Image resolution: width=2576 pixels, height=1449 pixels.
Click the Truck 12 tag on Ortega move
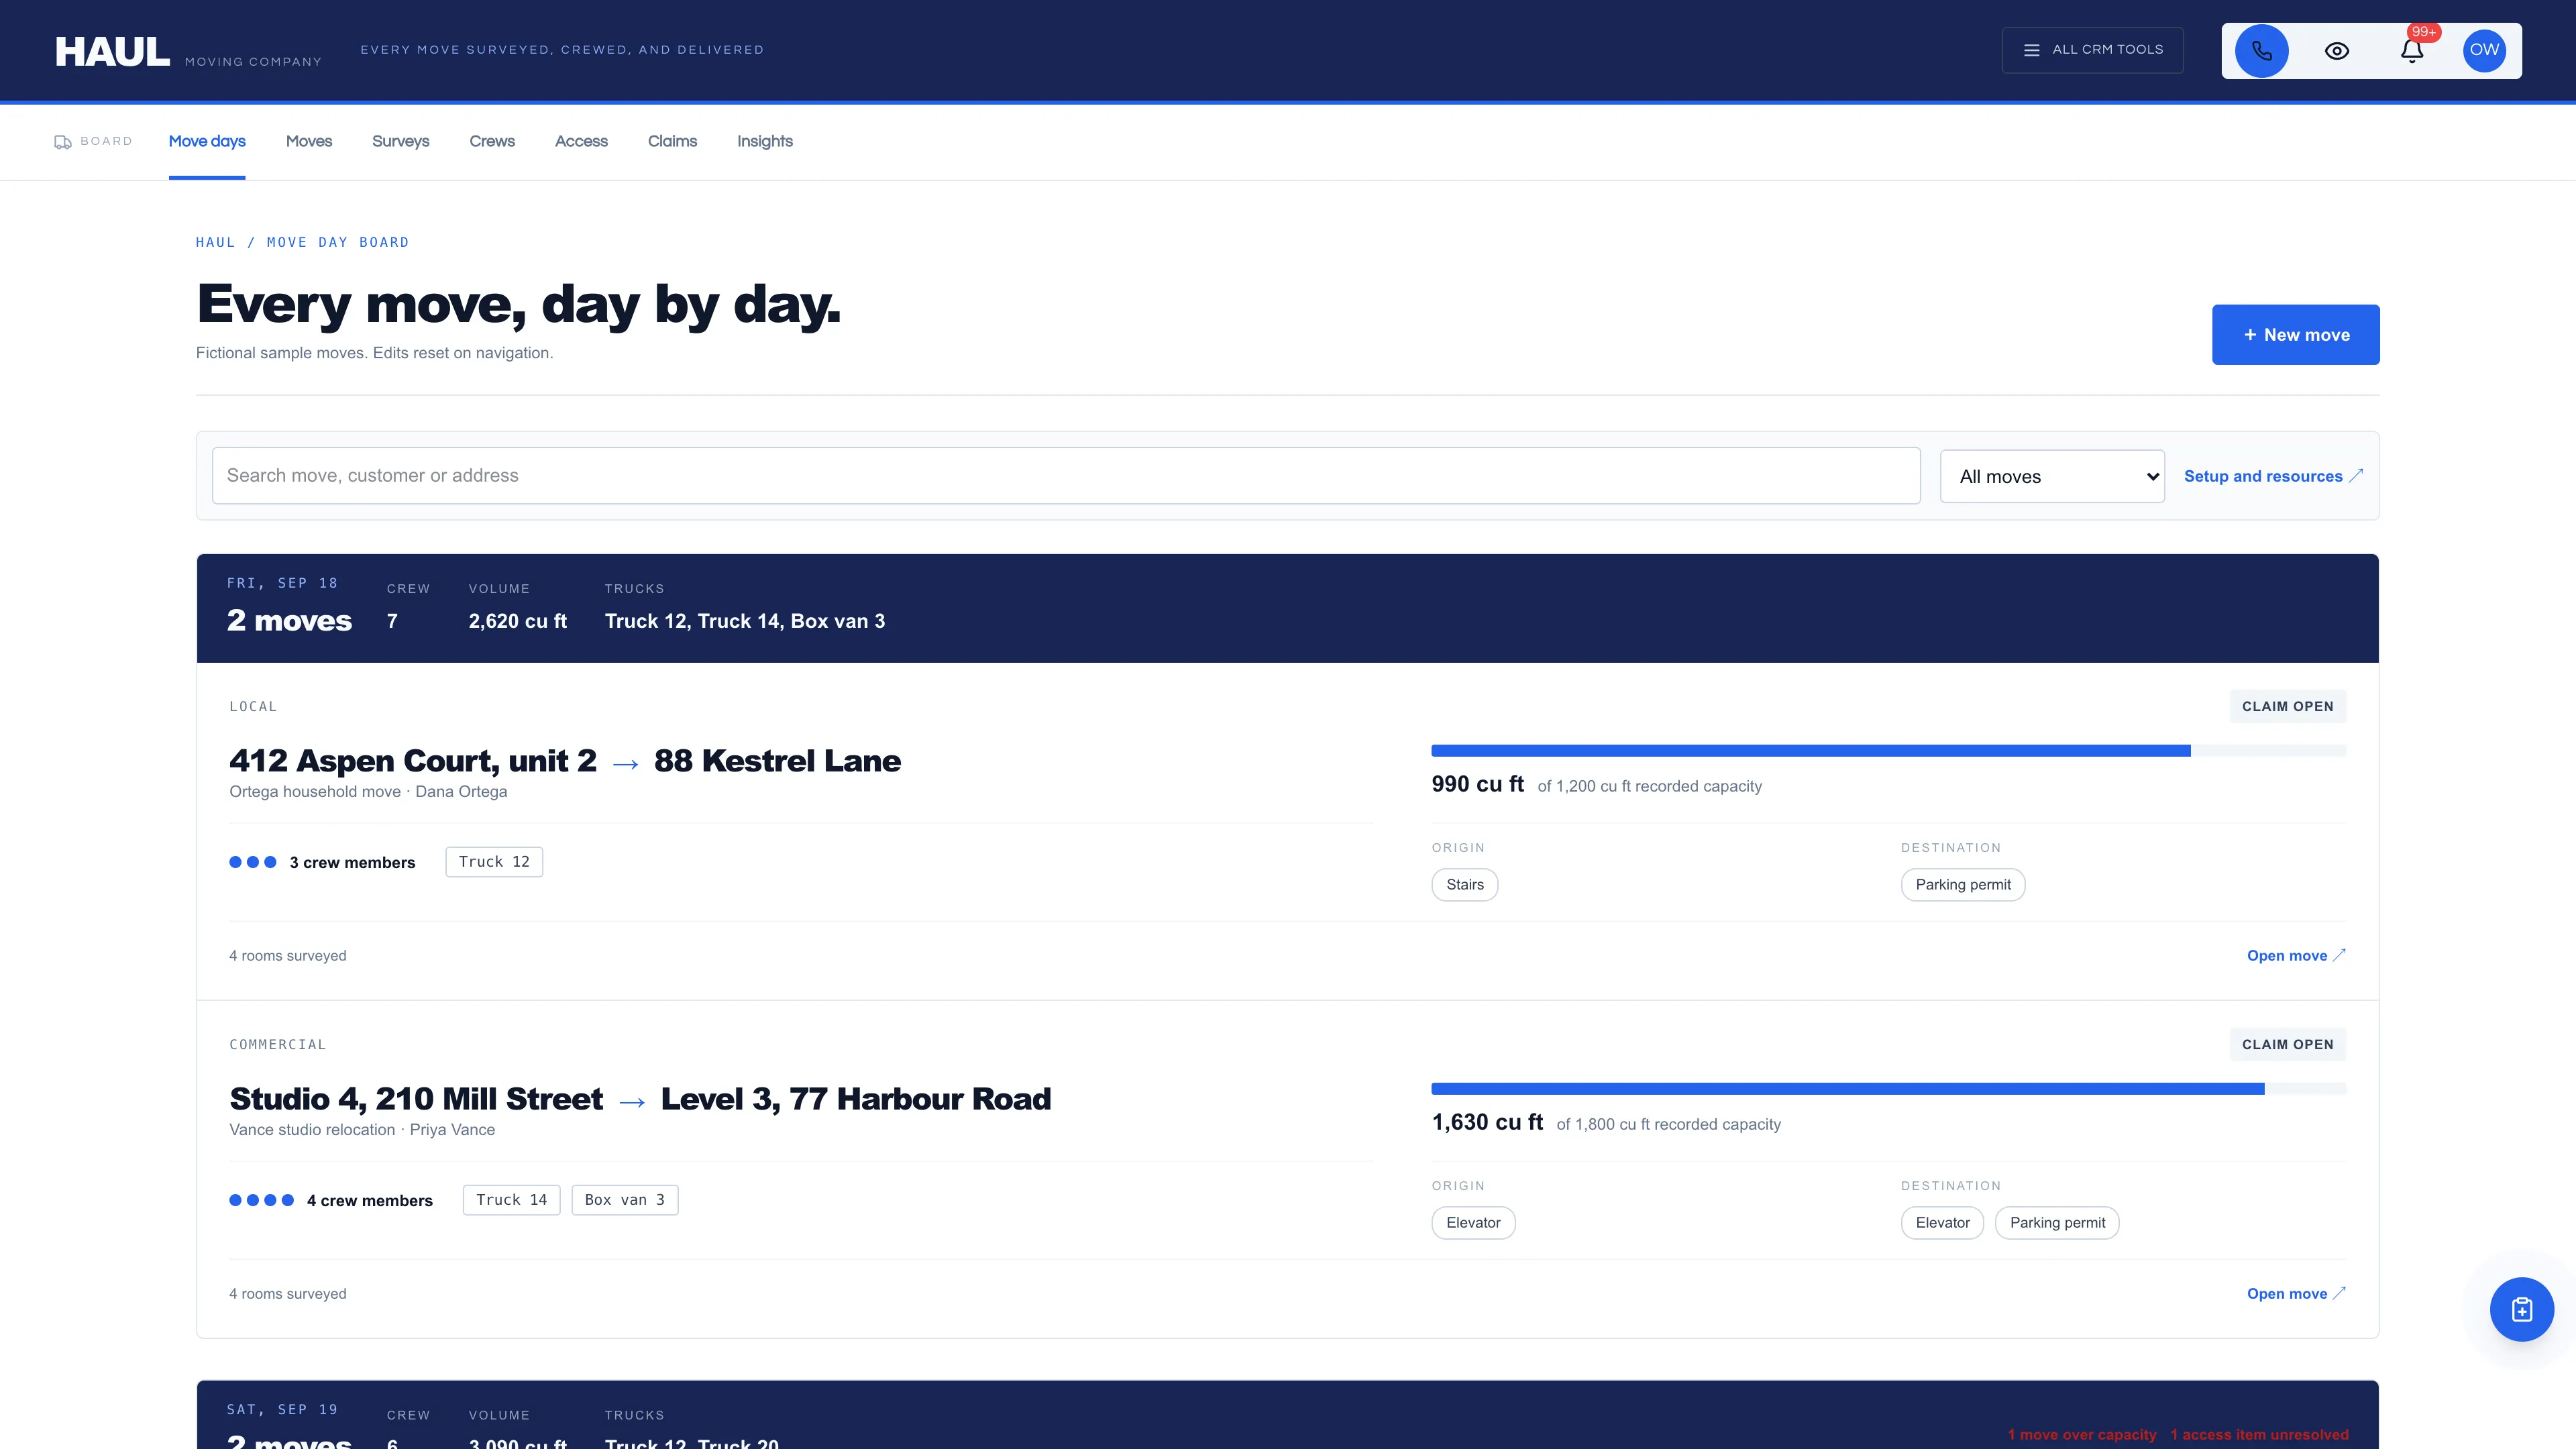point(494,862)
